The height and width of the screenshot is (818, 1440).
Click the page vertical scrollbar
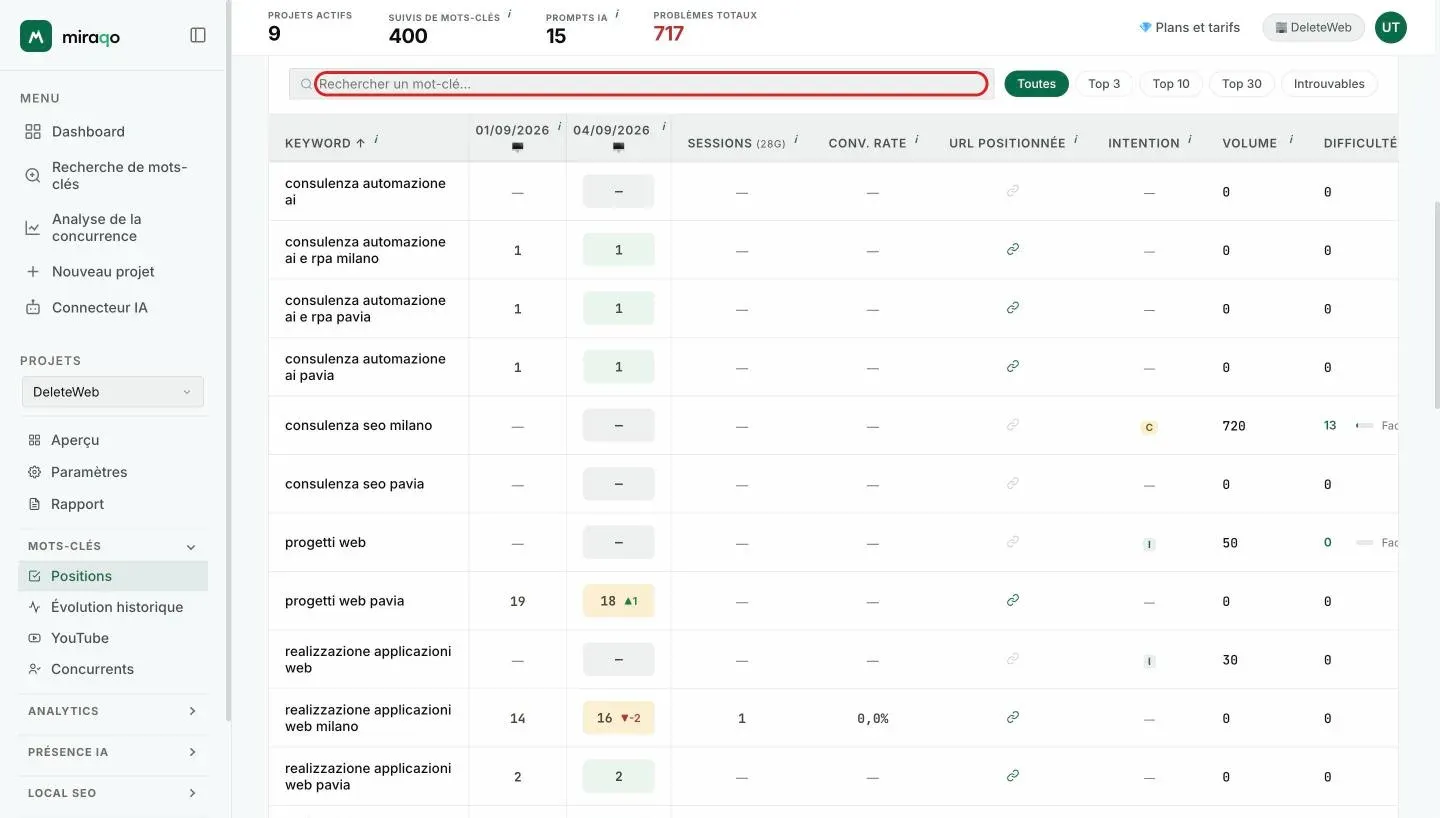point(1437,305)
